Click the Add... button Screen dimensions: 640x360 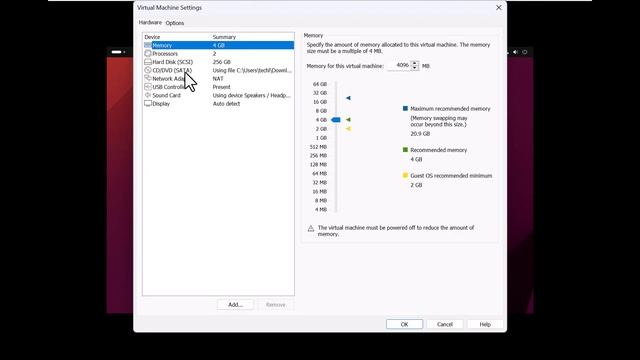pos(235,304)
